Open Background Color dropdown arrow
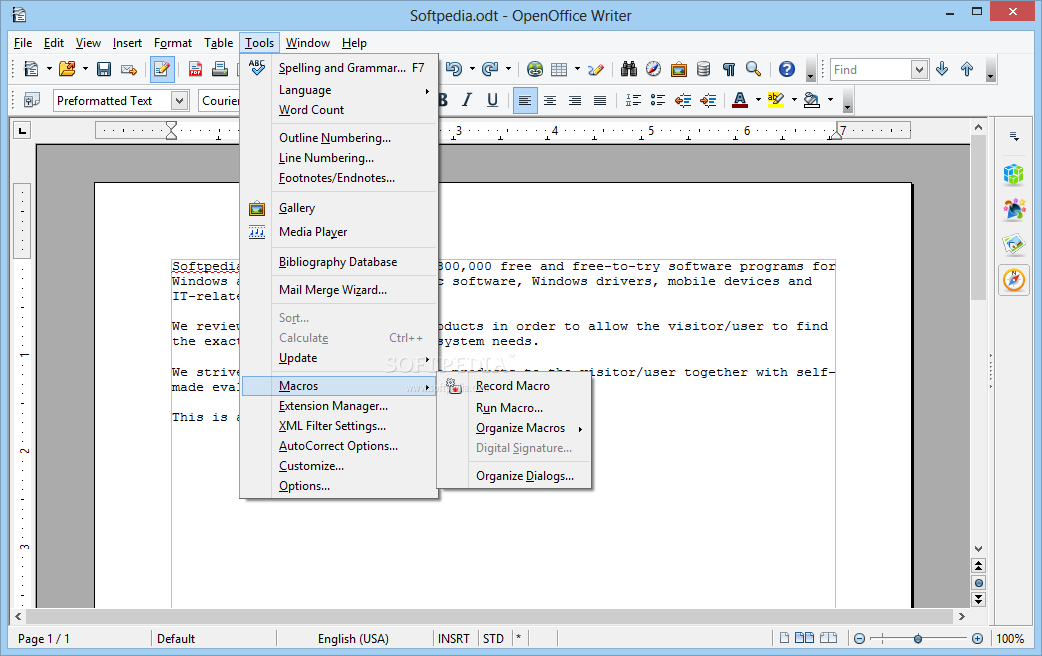 tap(830, 100)
